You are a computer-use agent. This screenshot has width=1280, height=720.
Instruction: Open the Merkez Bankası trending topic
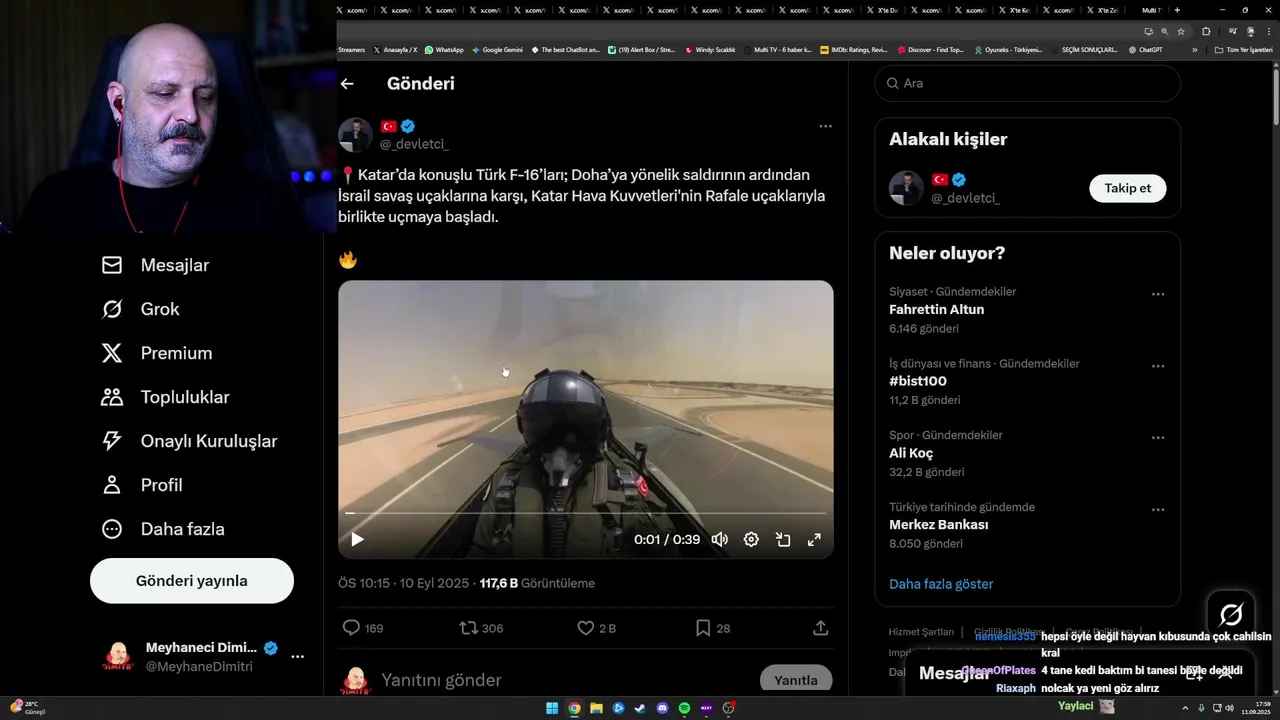click(x=938, y=525)
